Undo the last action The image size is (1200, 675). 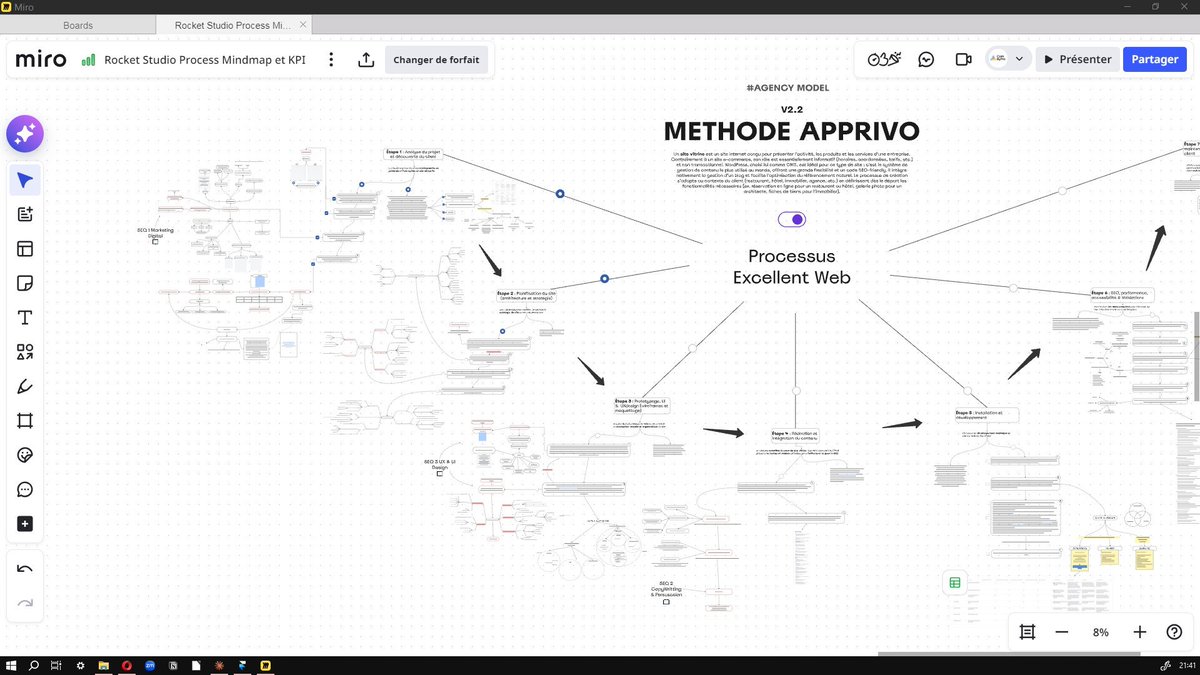pyautogui.click(x=25, y=569)
